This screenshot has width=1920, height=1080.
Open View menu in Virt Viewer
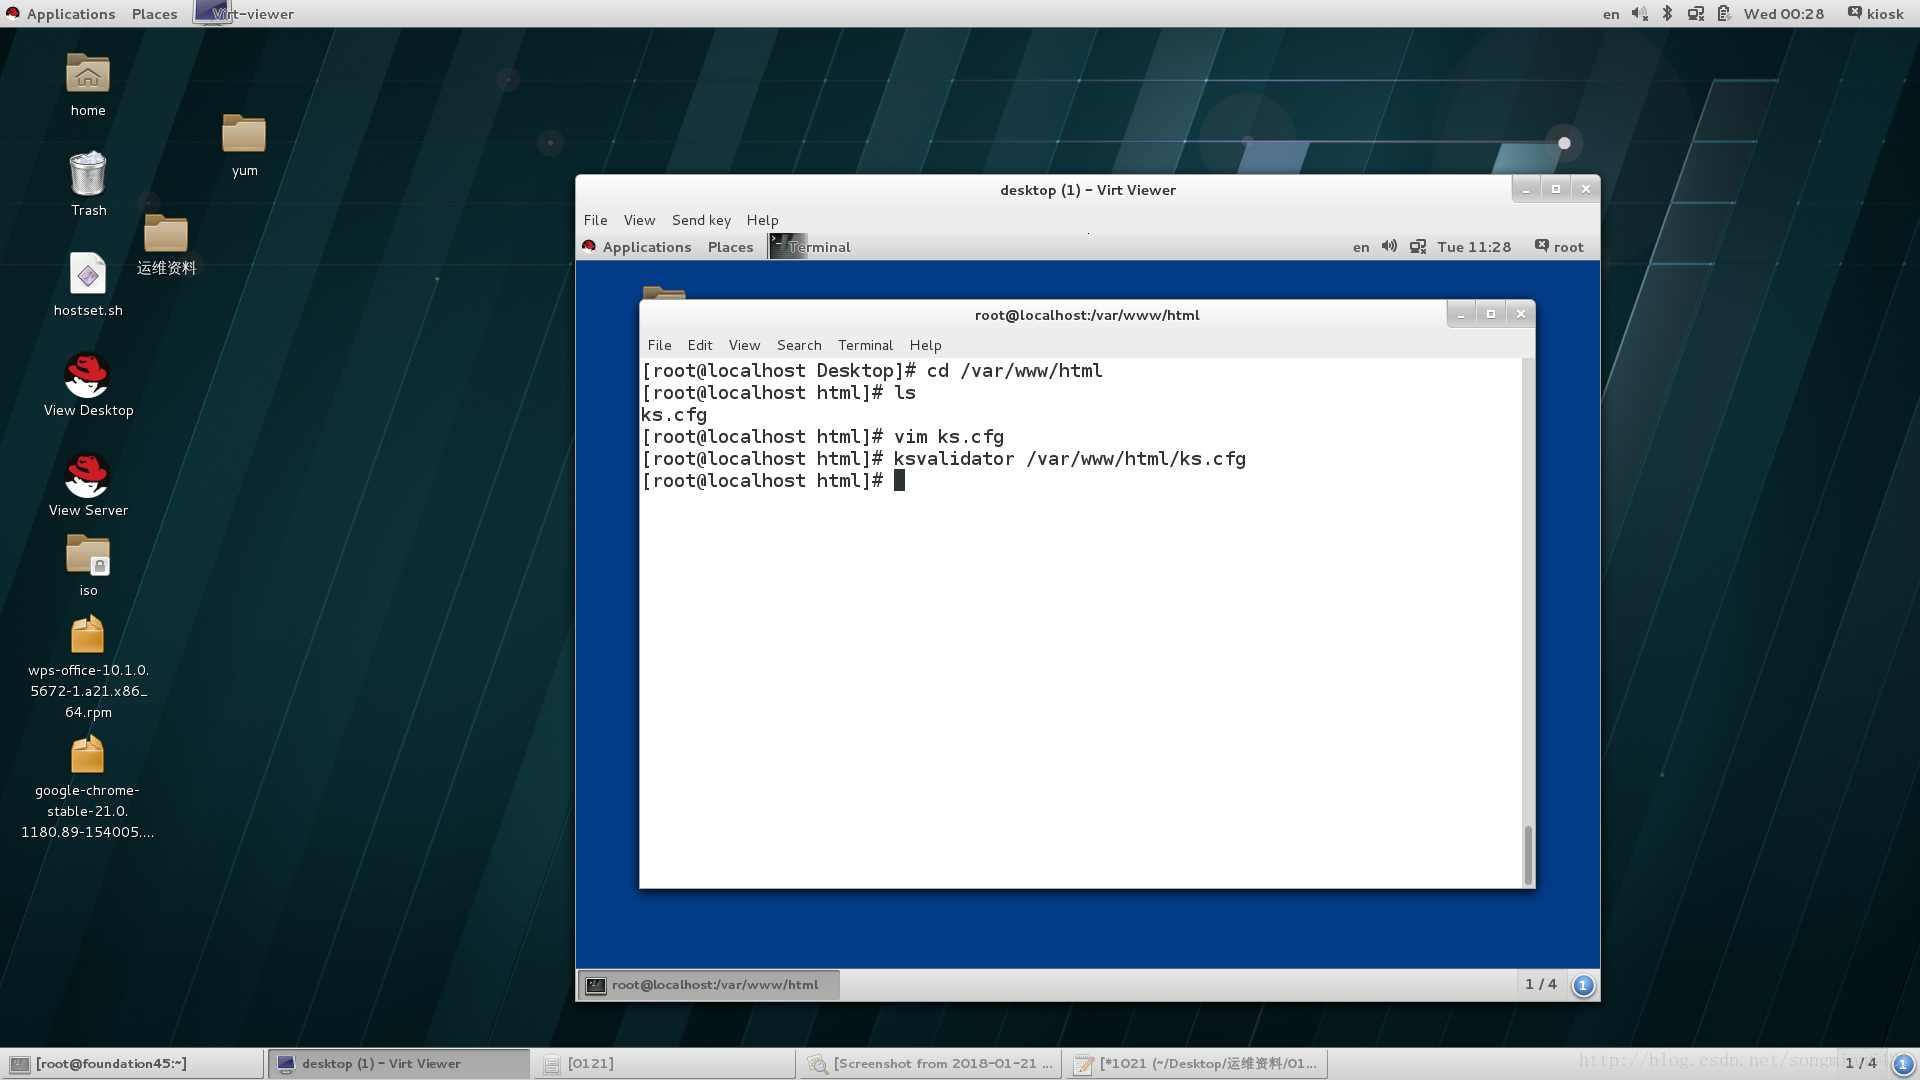tap(640, 220)
